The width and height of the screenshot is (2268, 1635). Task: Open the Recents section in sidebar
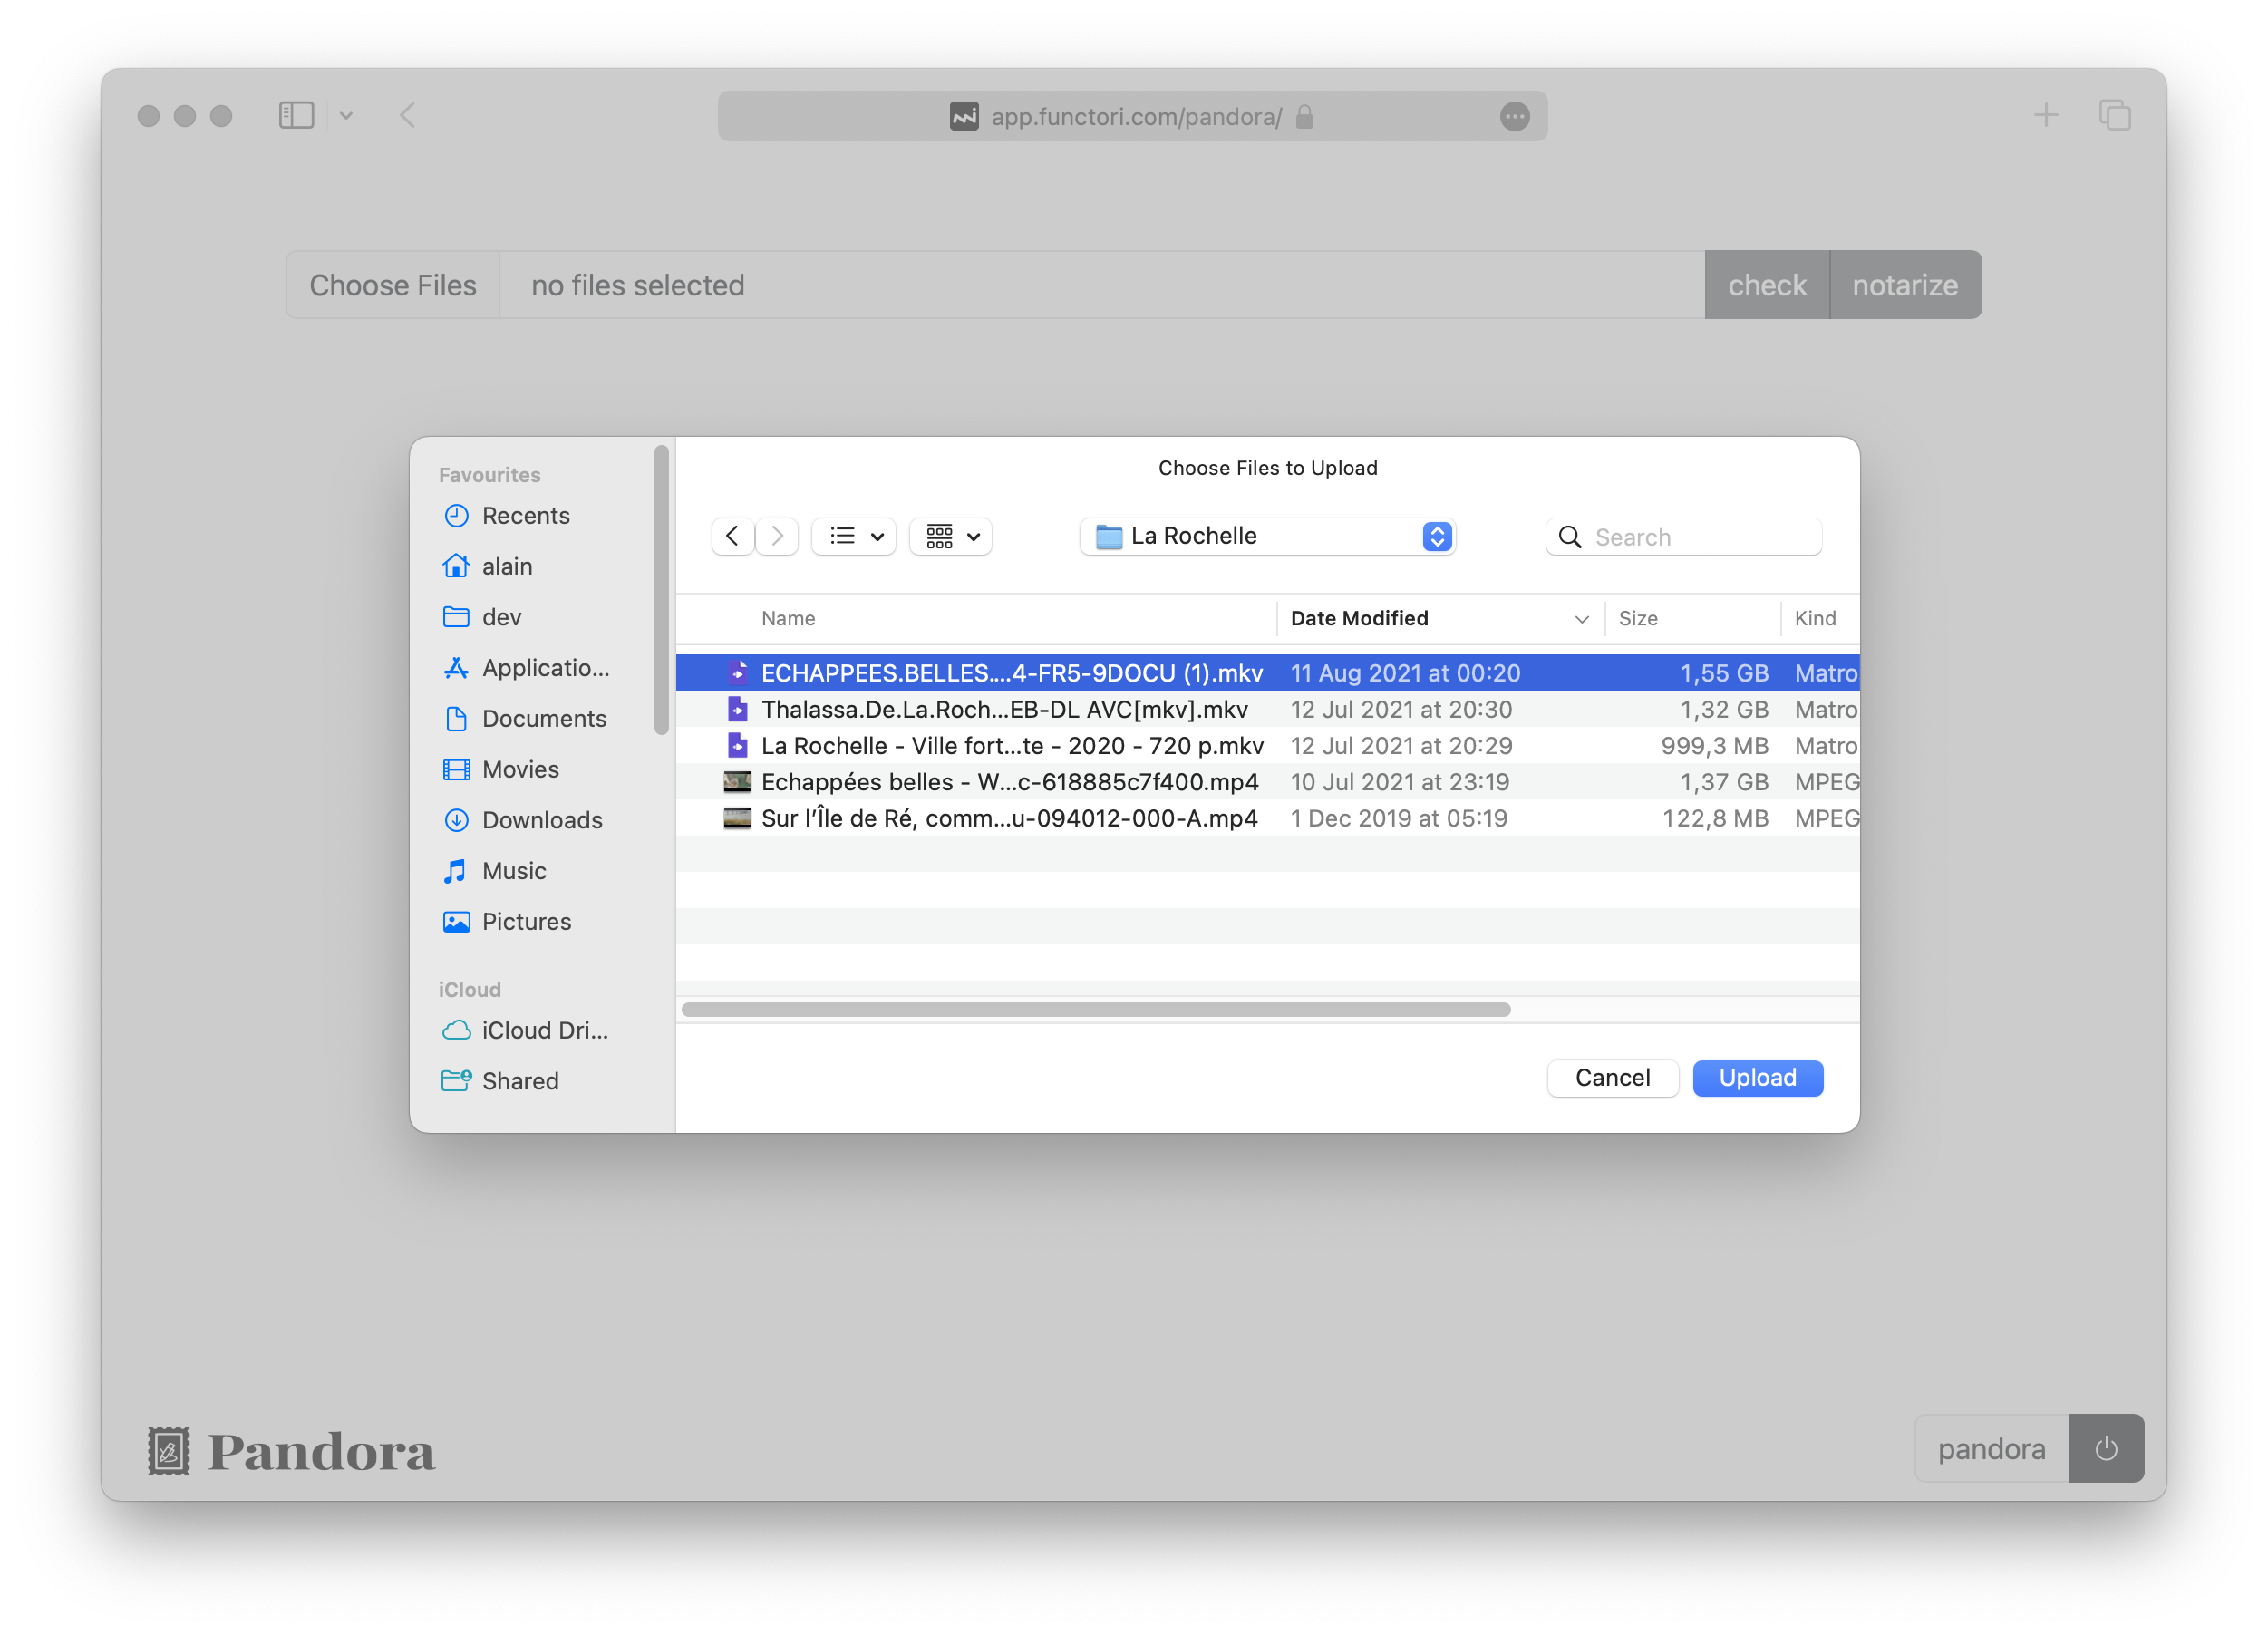point(527,515)
